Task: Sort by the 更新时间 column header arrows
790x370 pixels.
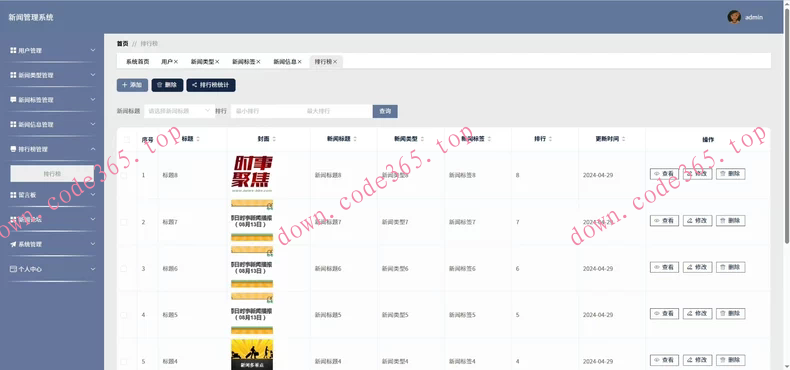Action: 624,139
